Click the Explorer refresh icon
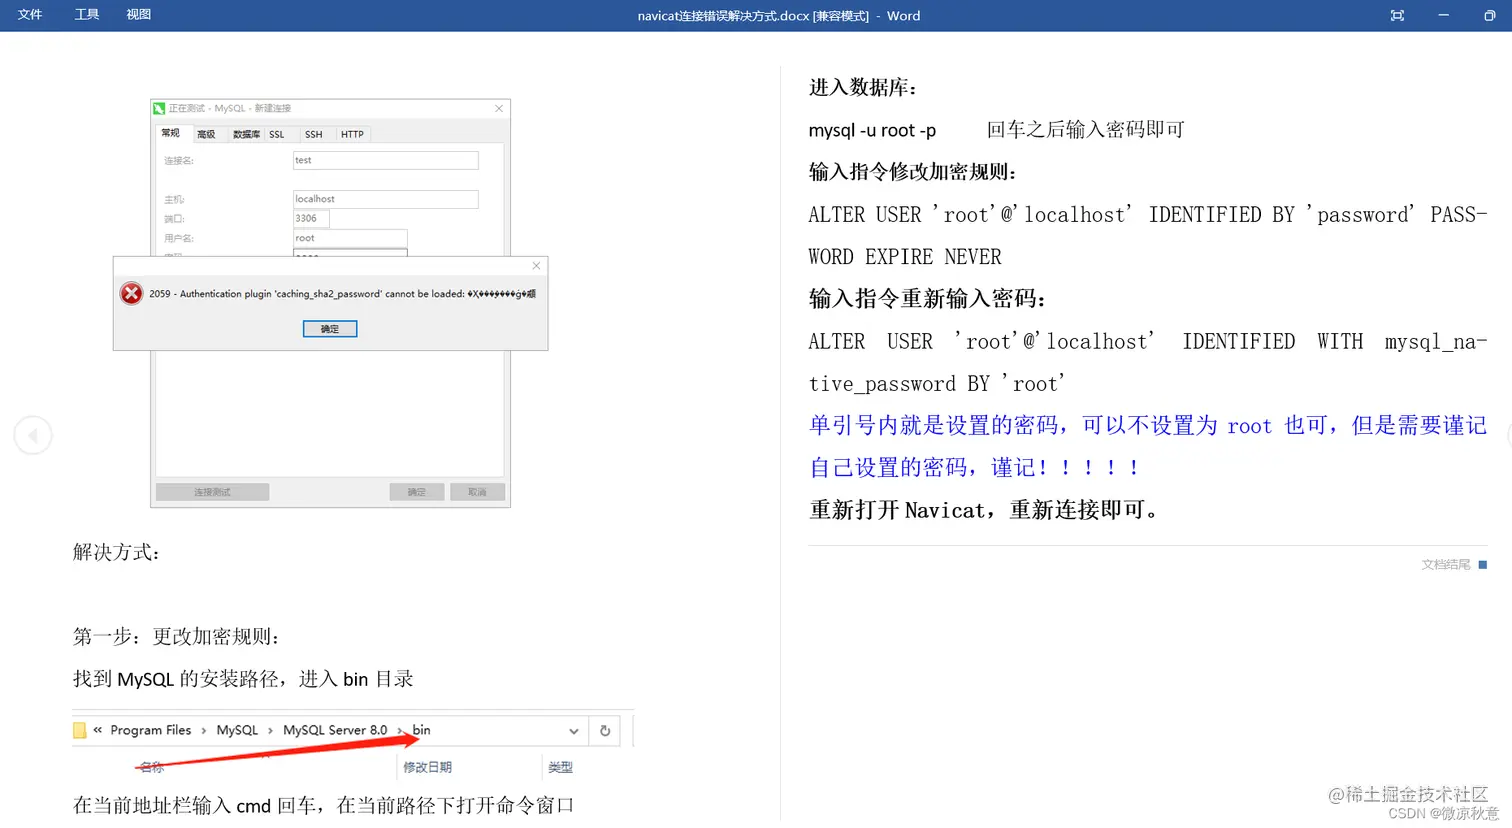 pos(605,731)
